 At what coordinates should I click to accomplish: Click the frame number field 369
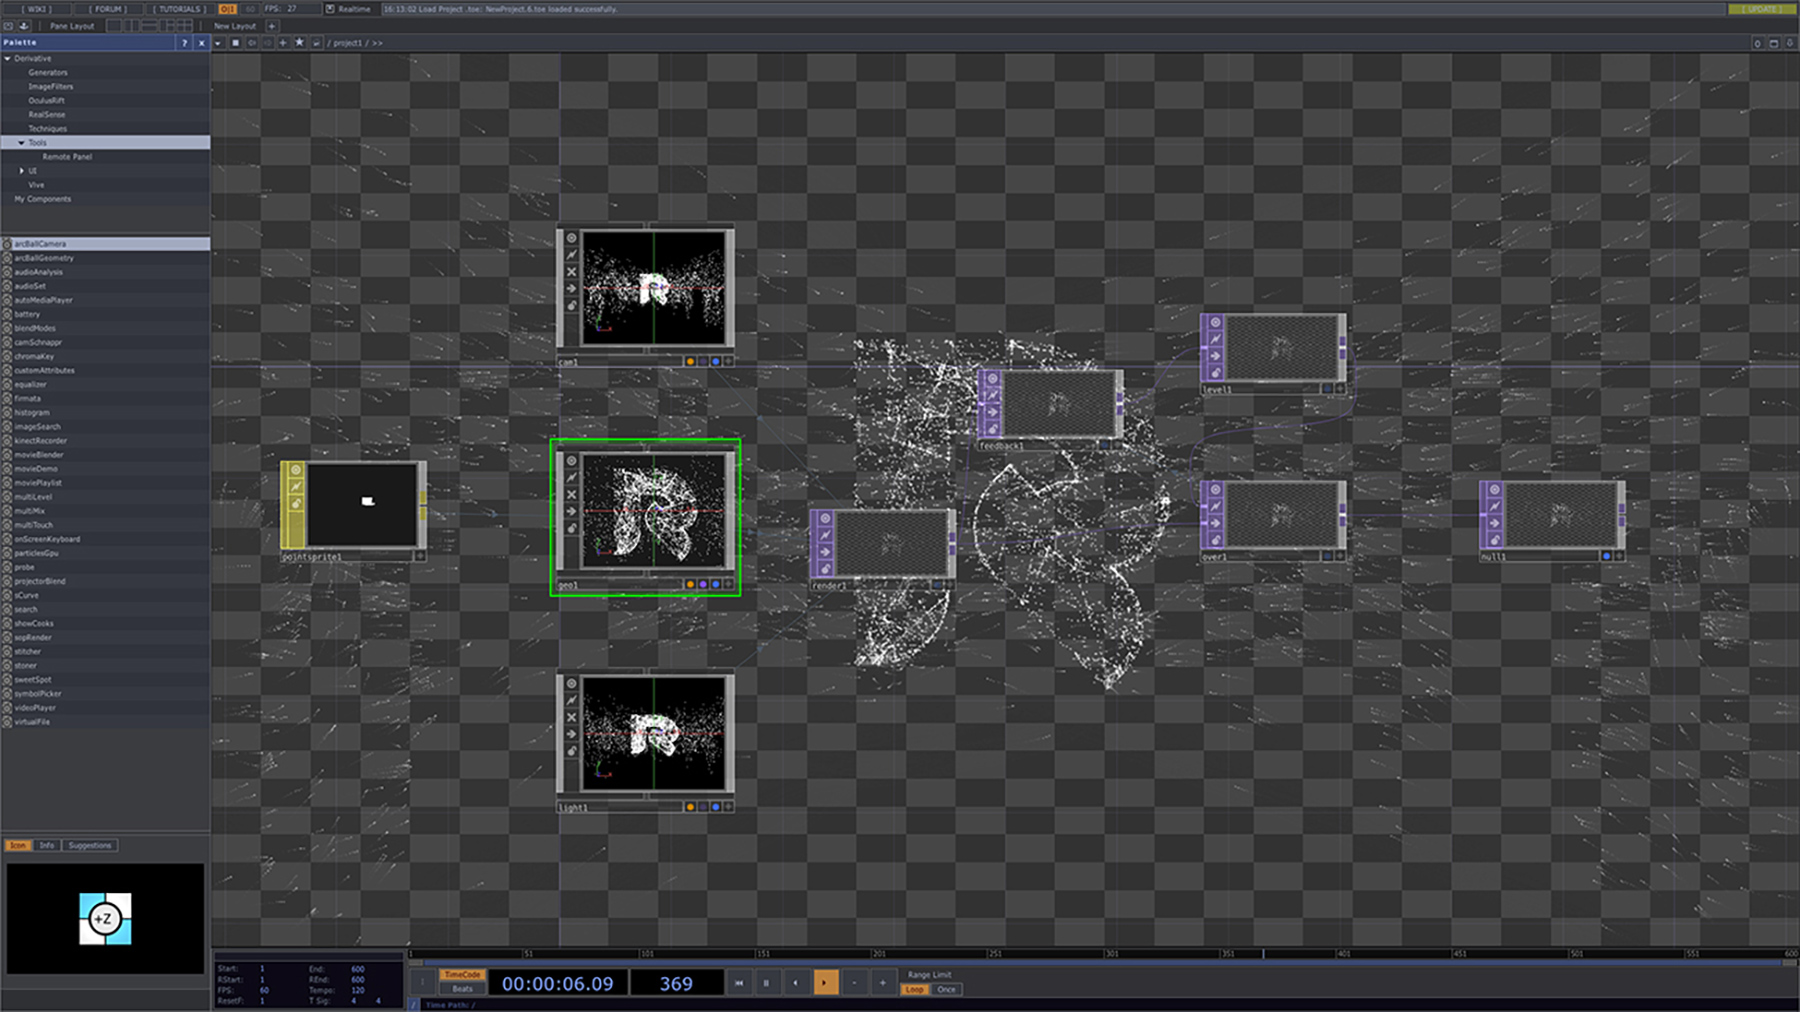pos(676,983)
